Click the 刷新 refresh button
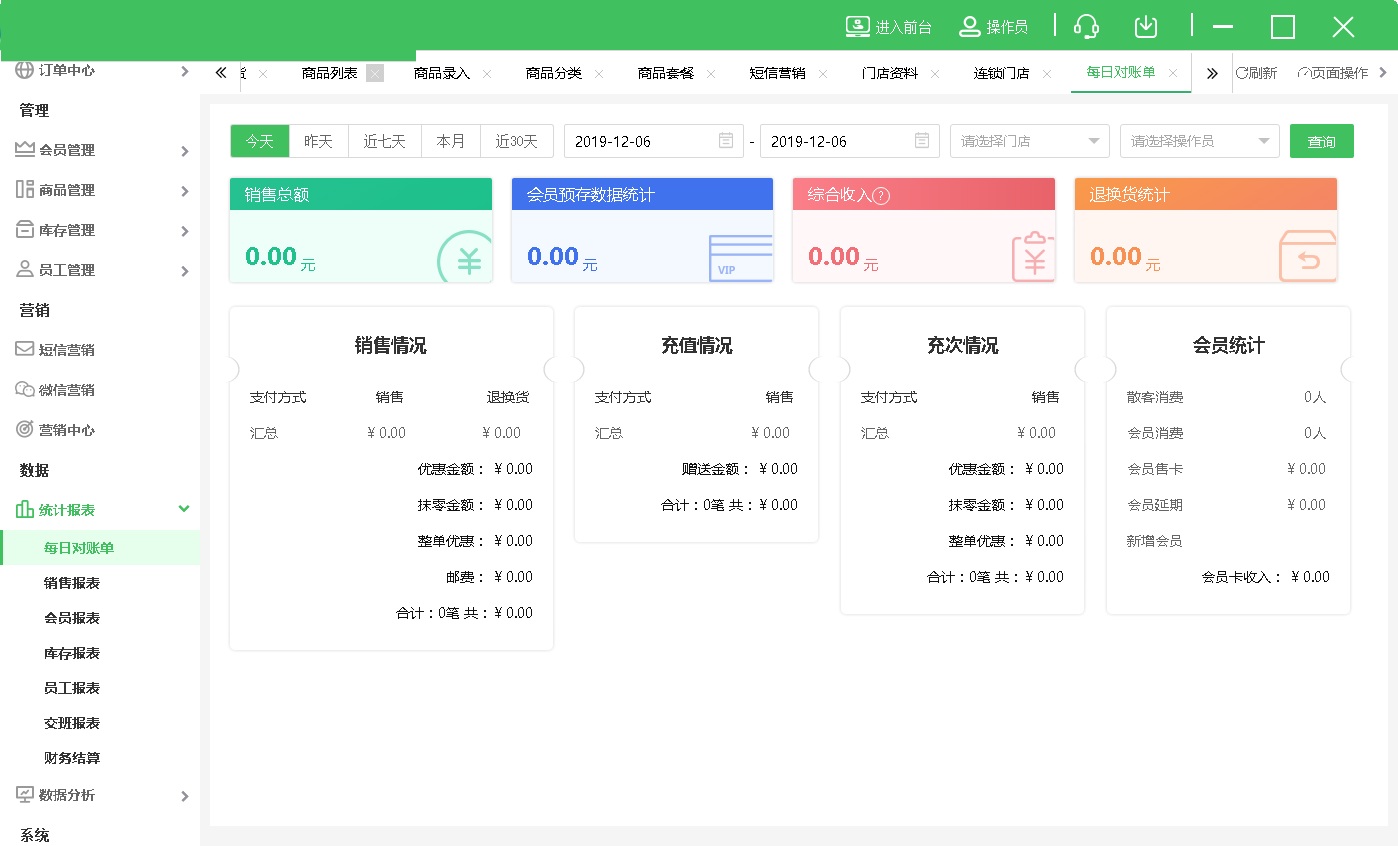This screenshot has height=846, width=1398. pos(1257,73)
